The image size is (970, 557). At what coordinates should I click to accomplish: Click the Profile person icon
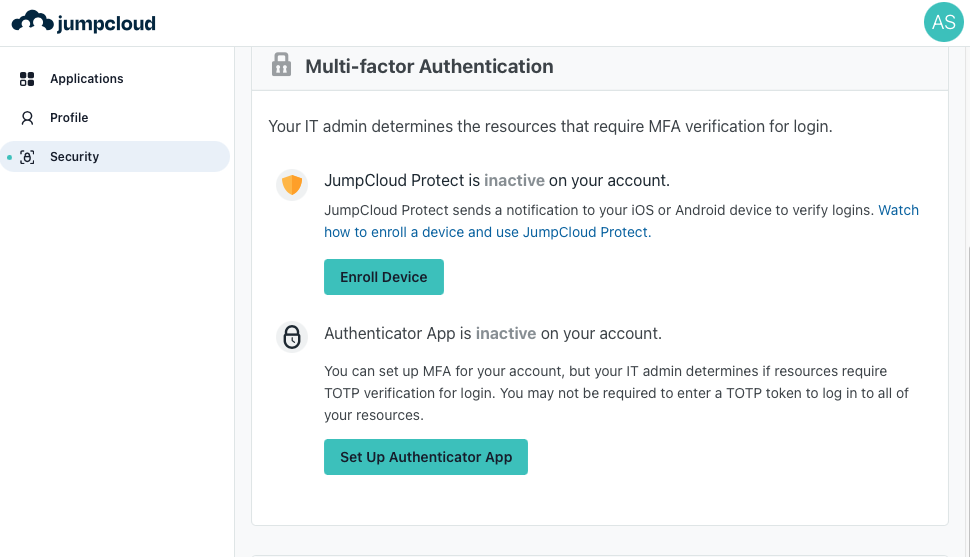click(x=27, y=118)
